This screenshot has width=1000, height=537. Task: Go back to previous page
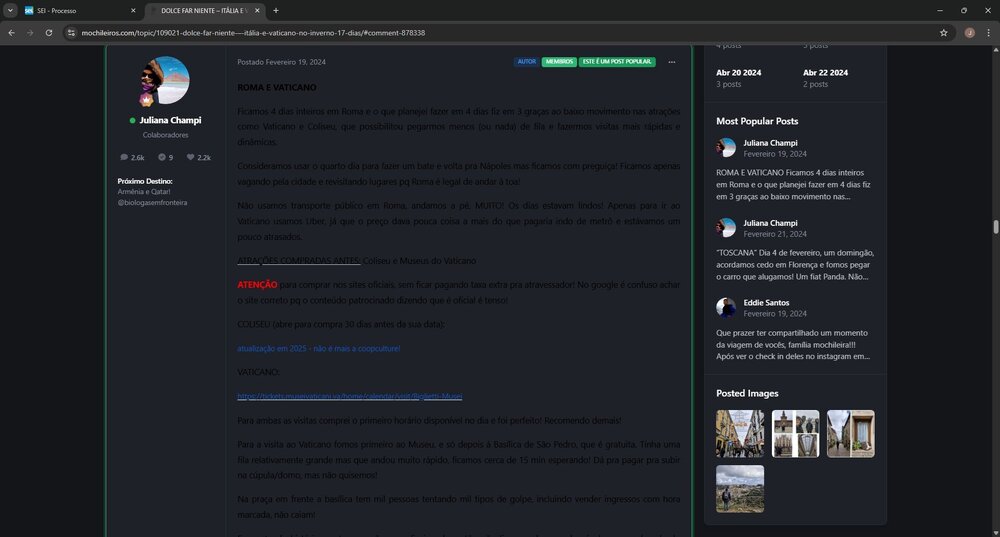pos(11,32)
